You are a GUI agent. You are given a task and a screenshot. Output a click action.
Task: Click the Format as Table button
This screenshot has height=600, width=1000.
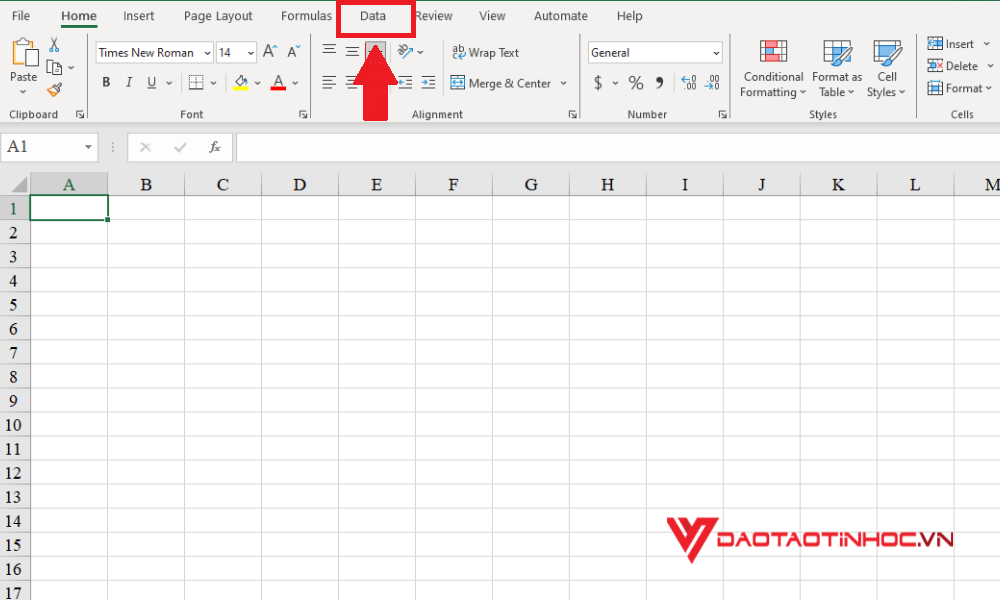(x=836, y=68)
